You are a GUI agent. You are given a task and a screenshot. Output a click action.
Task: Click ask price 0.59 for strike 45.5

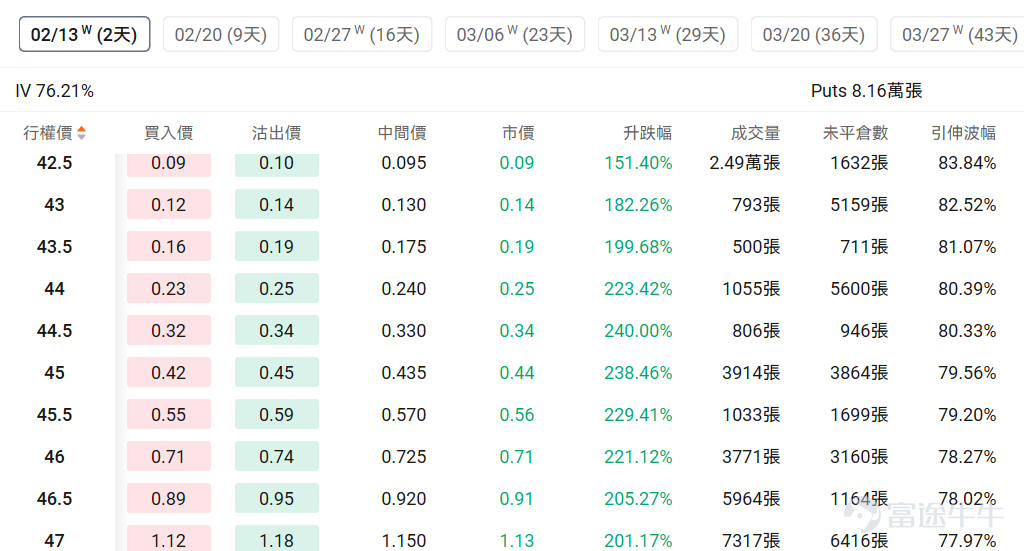[x=277, y=414]
